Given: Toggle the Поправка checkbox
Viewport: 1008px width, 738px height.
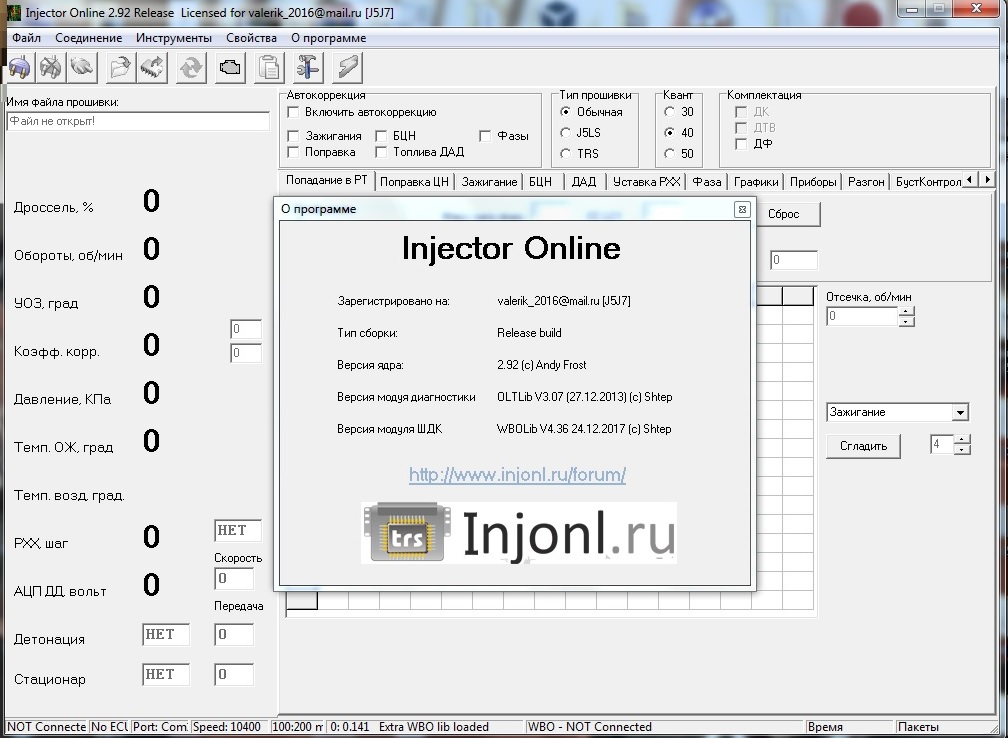Looking at the screenshot, I should point(293,152).
